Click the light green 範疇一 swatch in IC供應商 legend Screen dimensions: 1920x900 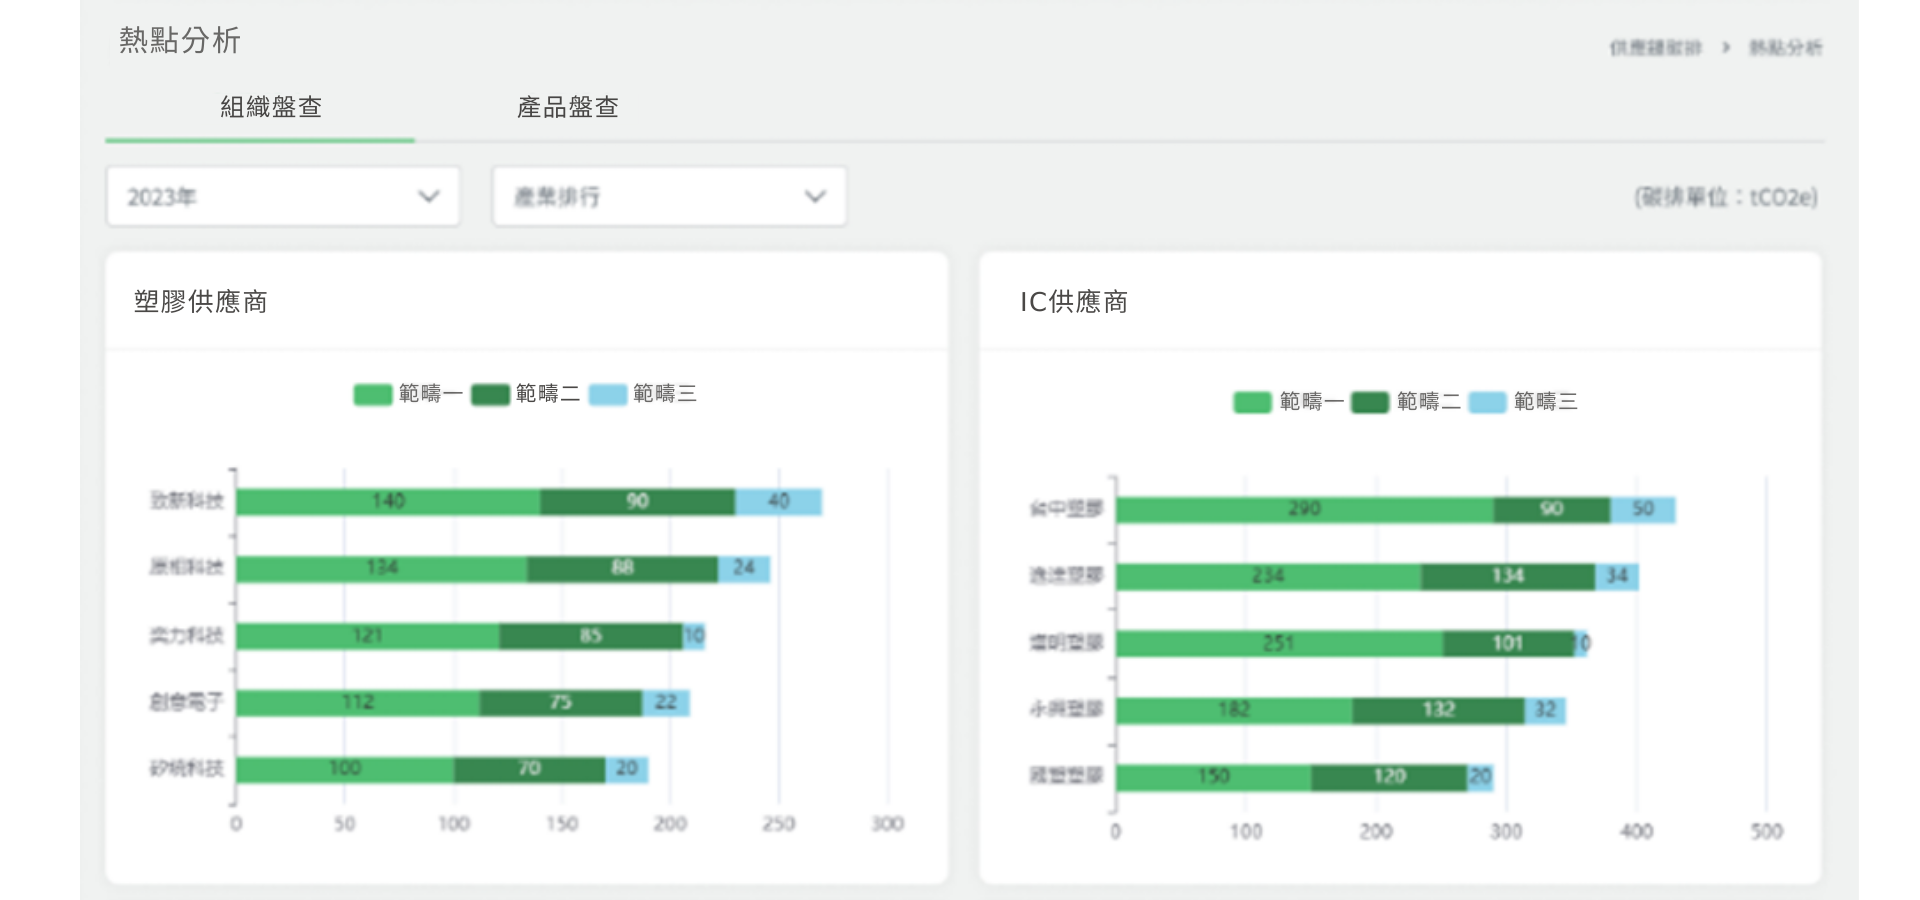point(1252,402)
